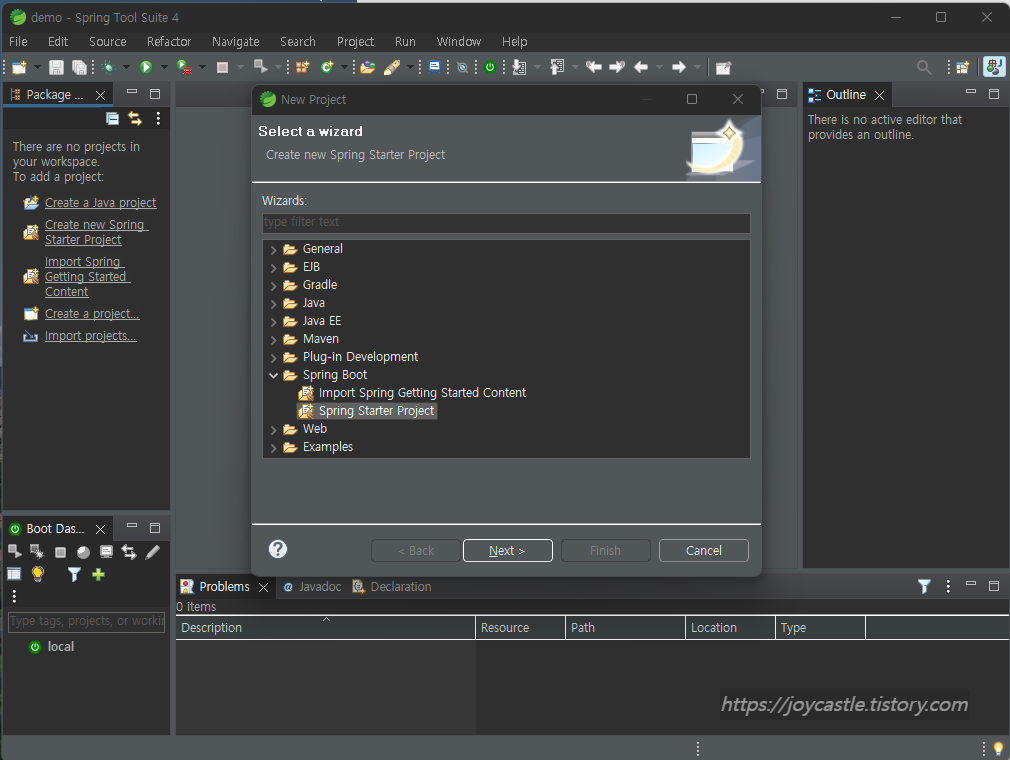Click the Save icon in main toolbar
Screen dimensions: 1010x760
57,67
